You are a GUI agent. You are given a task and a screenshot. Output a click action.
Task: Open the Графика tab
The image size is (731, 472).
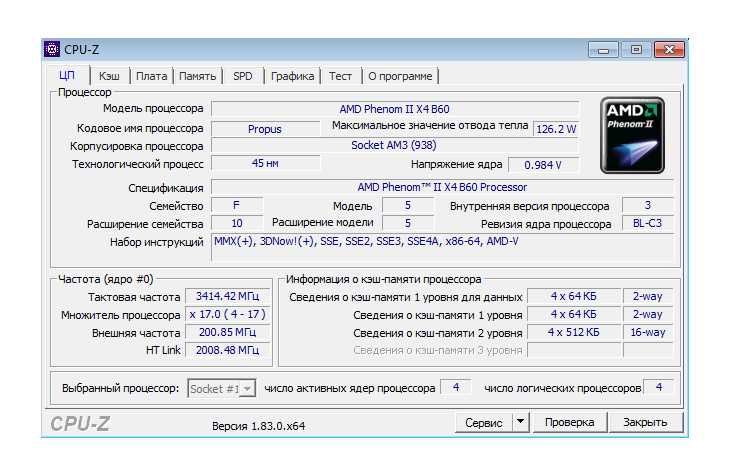pyautogui.click(x=292, y=76)
